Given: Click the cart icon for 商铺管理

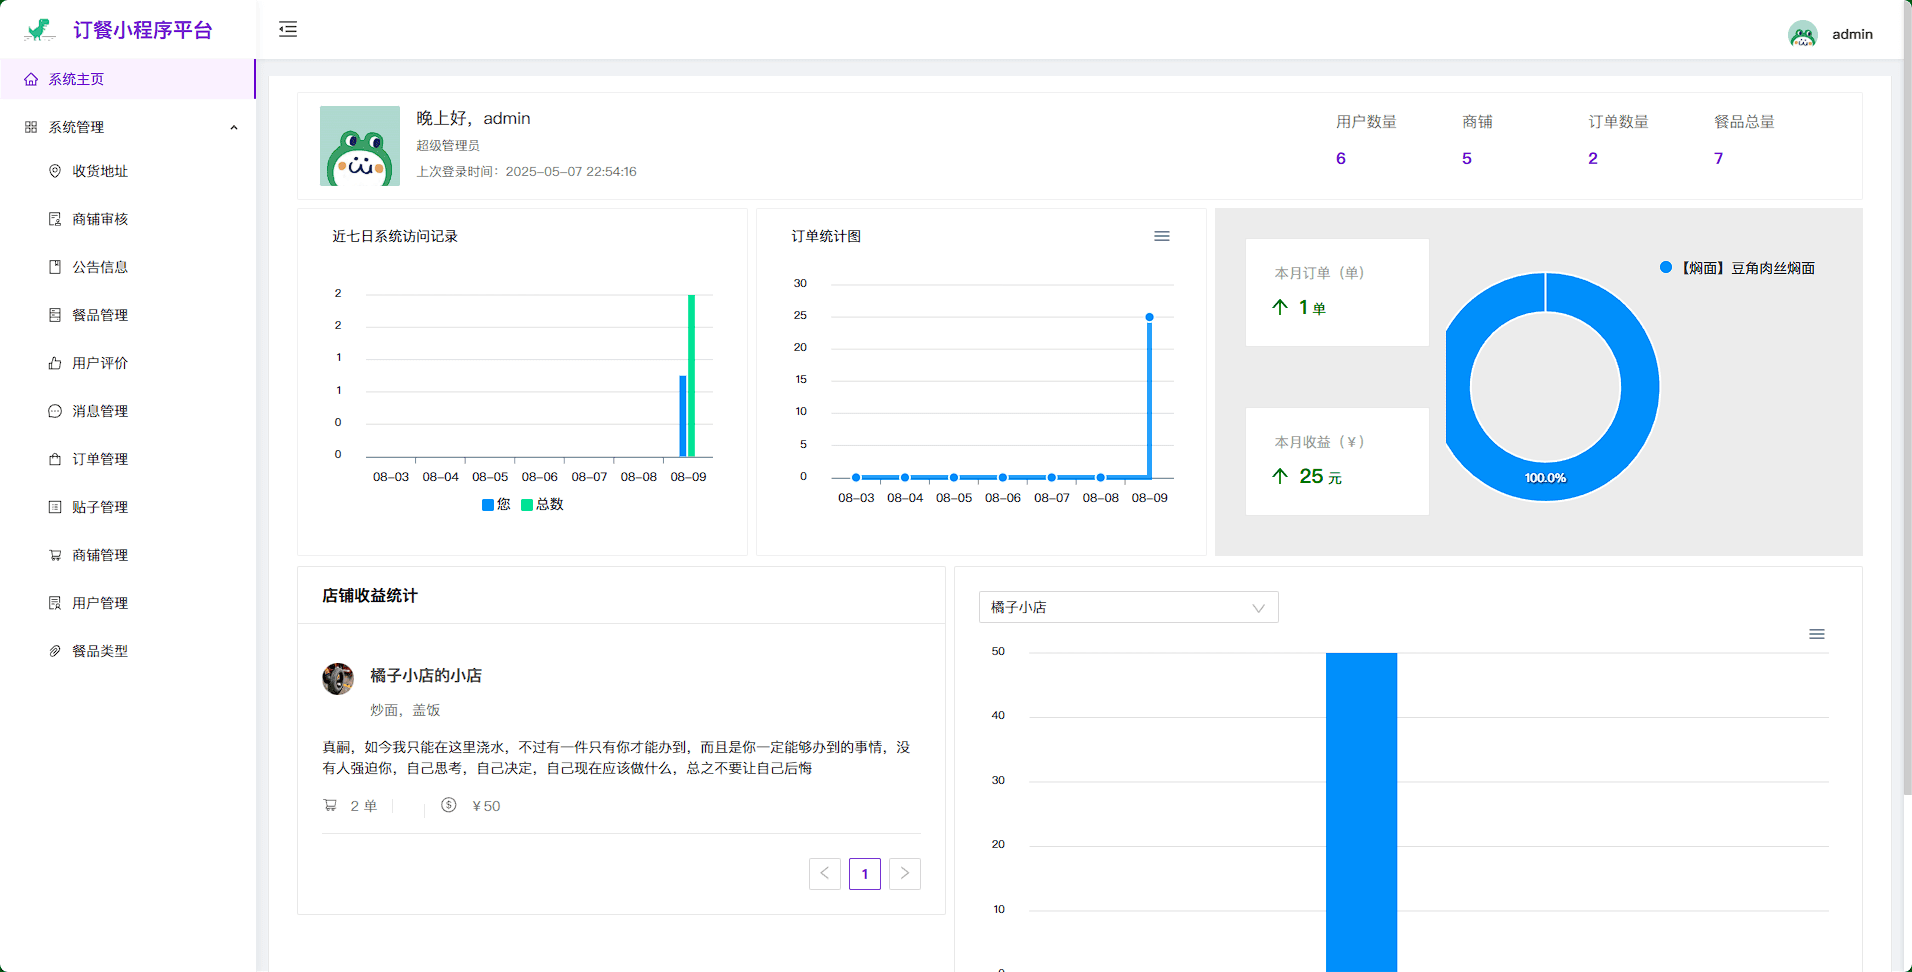Looking at the screenshot, I should click(55, 555).
